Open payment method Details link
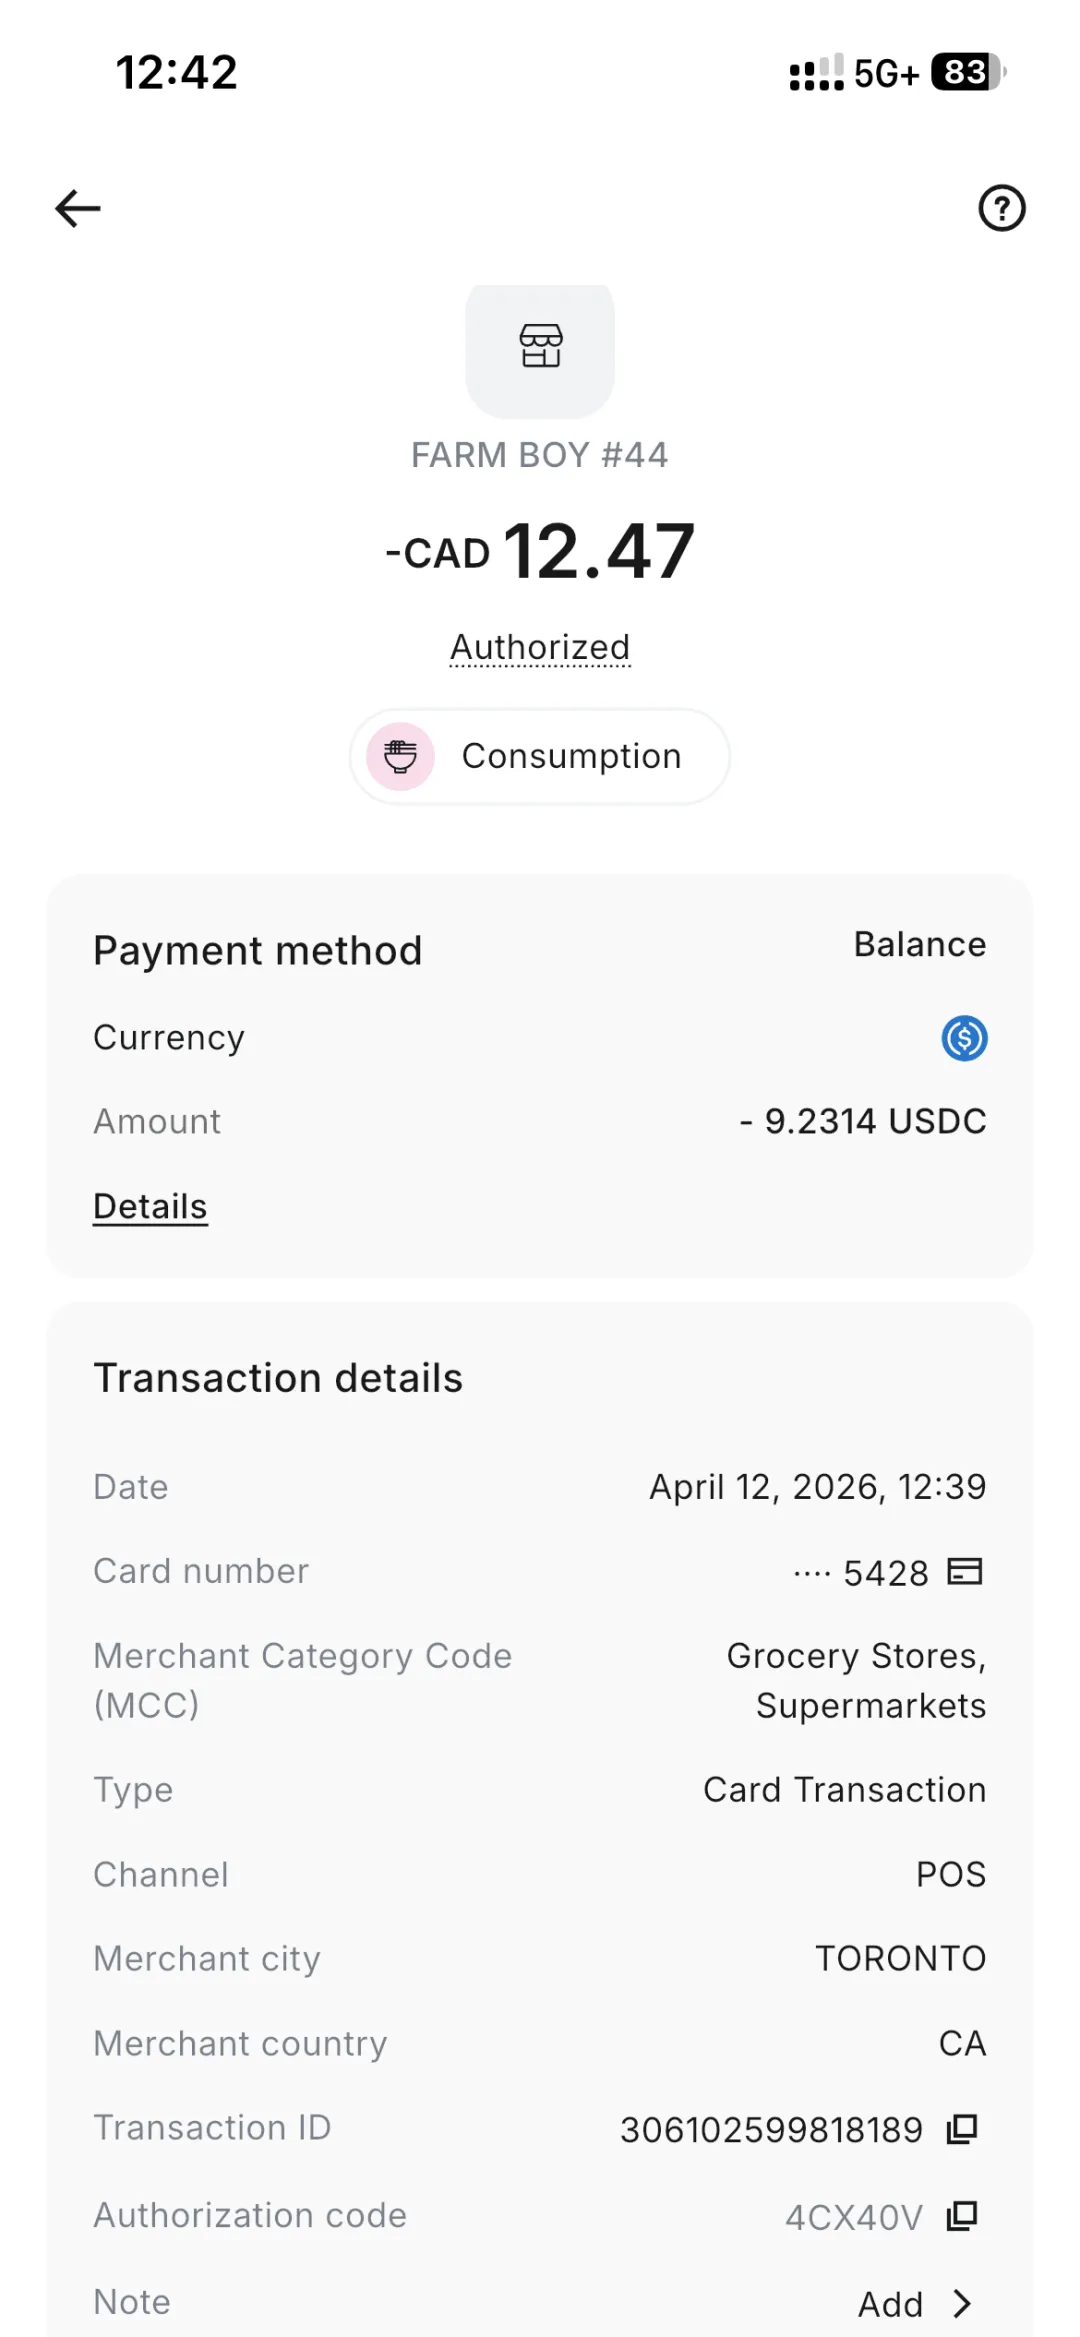 [x=150, y=1206]
